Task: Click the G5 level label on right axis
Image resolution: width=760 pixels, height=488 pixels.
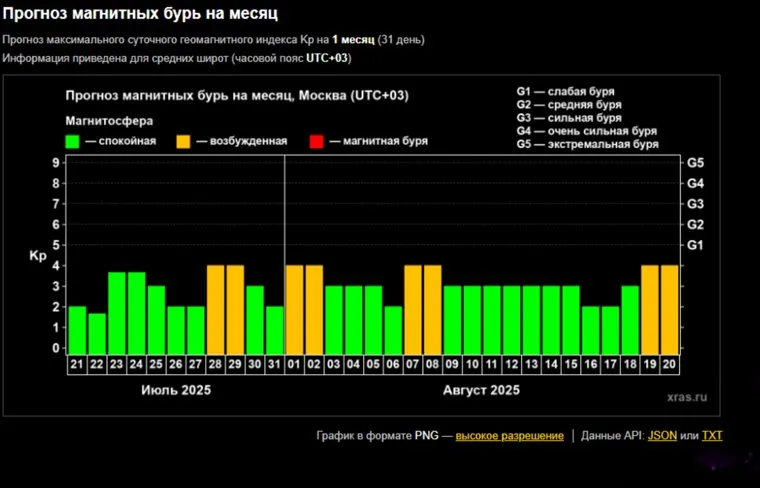Action: [x=695, y=162]
